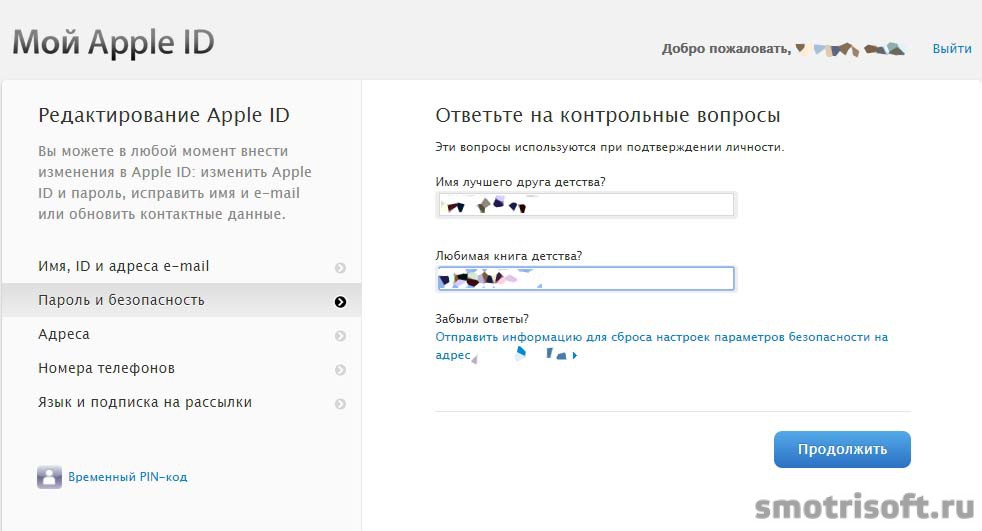982x531 pixels.
Task: Focus the childhood best friend answer field
Action: click(585, 206)
